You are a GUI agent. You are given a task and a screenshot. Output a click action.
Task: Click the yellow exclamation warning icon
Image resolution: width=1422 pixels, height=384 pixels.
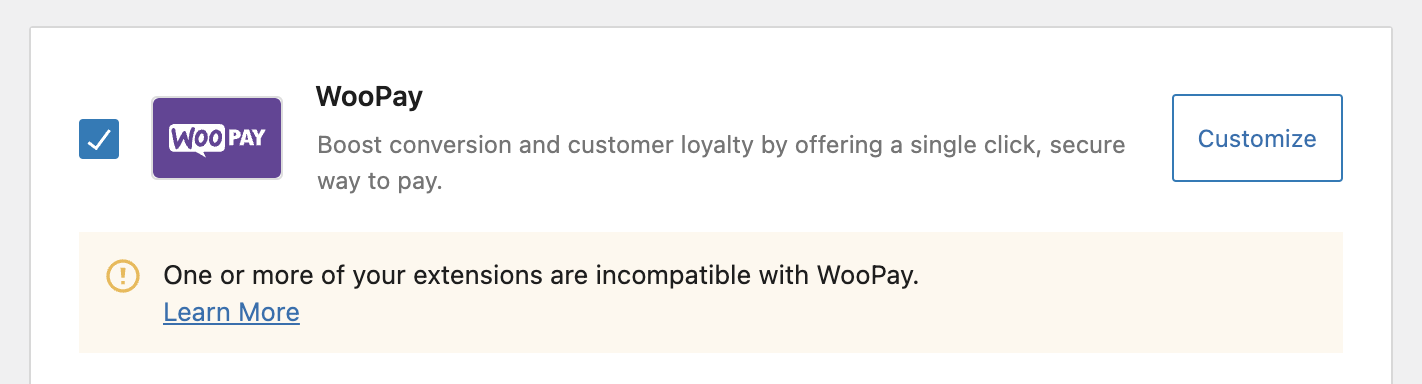[123, 276]
